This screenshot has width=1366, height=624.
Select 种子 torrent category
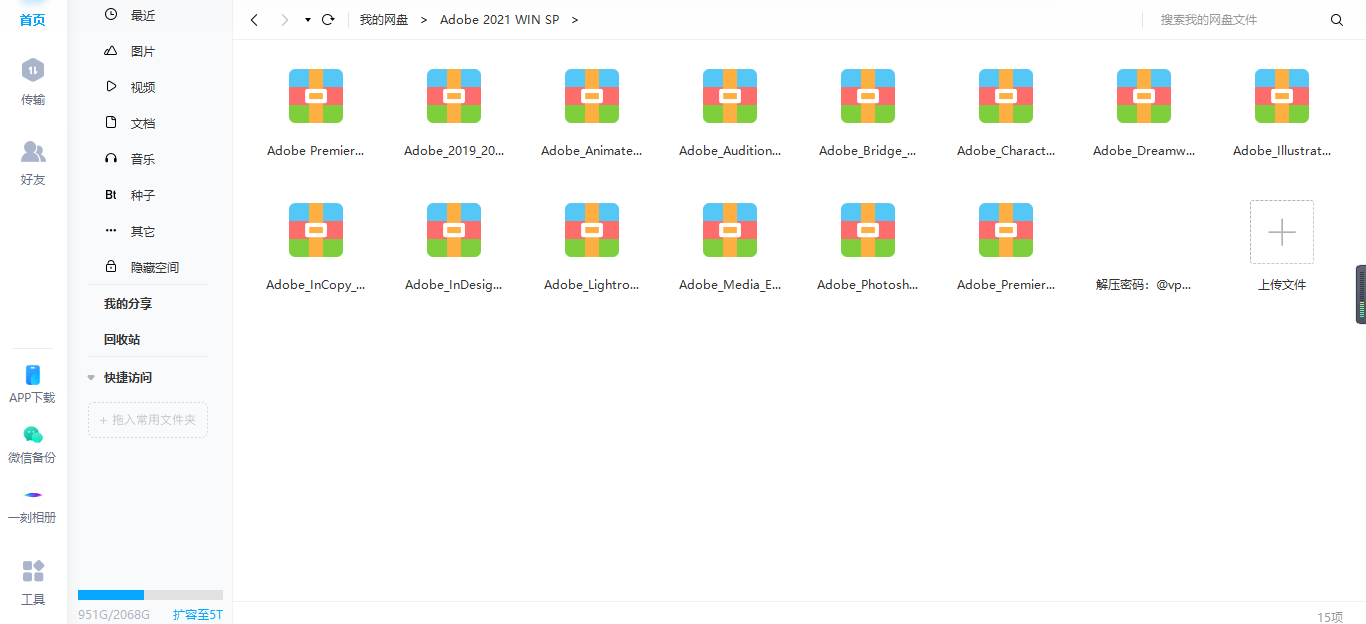(x=142, y=195)
